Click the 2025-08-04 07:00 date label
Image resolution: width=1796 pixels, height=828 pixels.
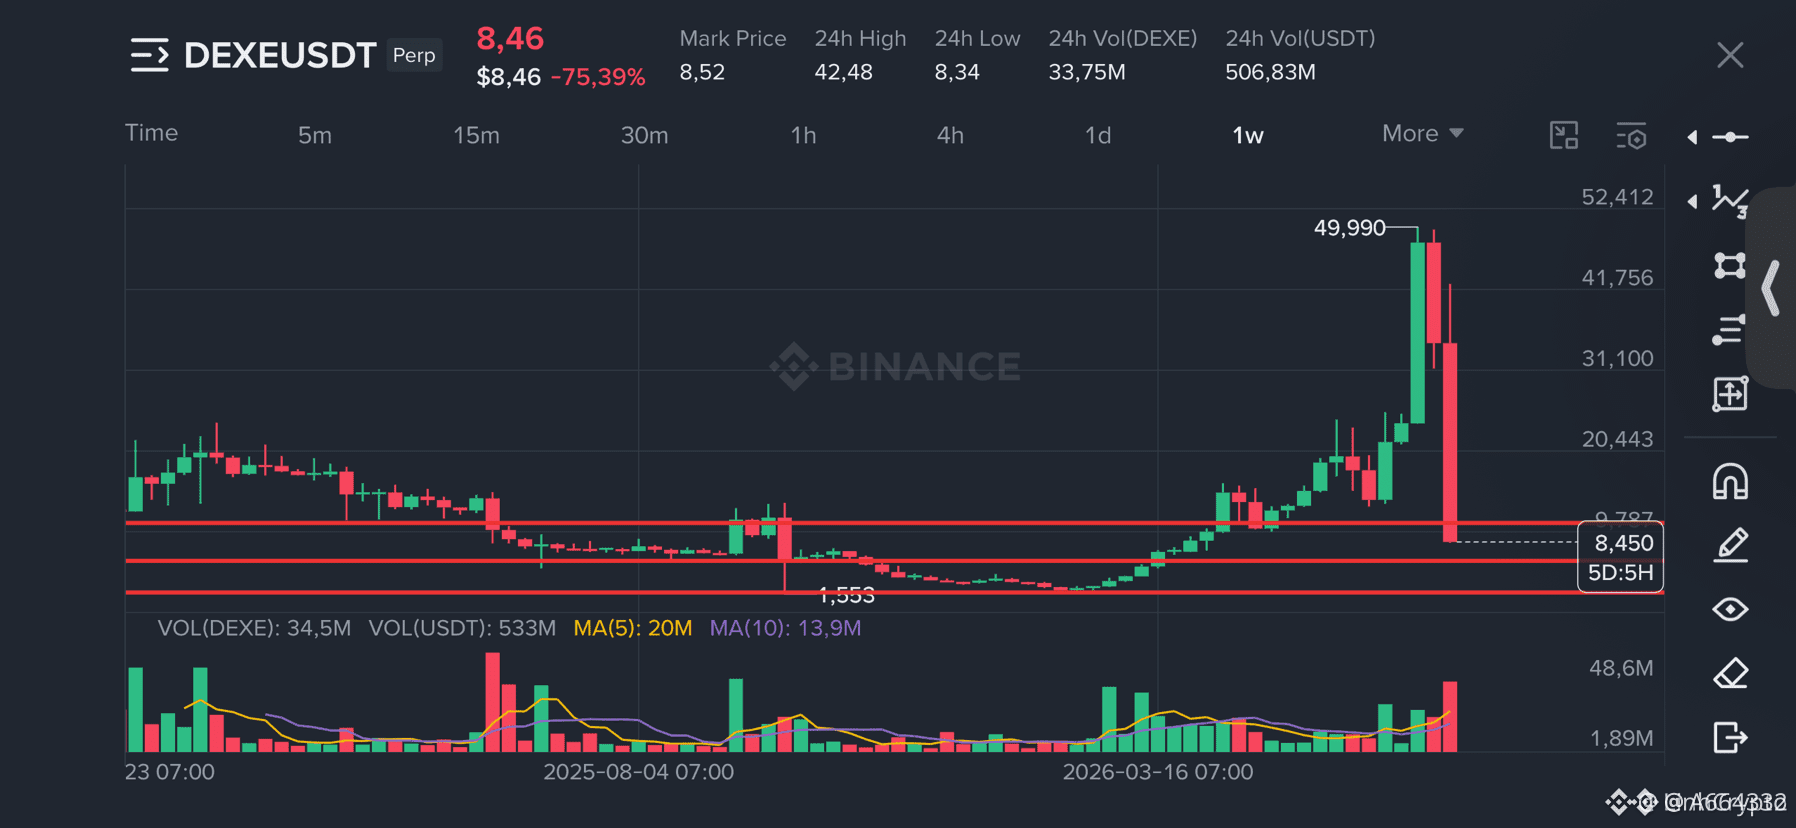tap(639, 772)
